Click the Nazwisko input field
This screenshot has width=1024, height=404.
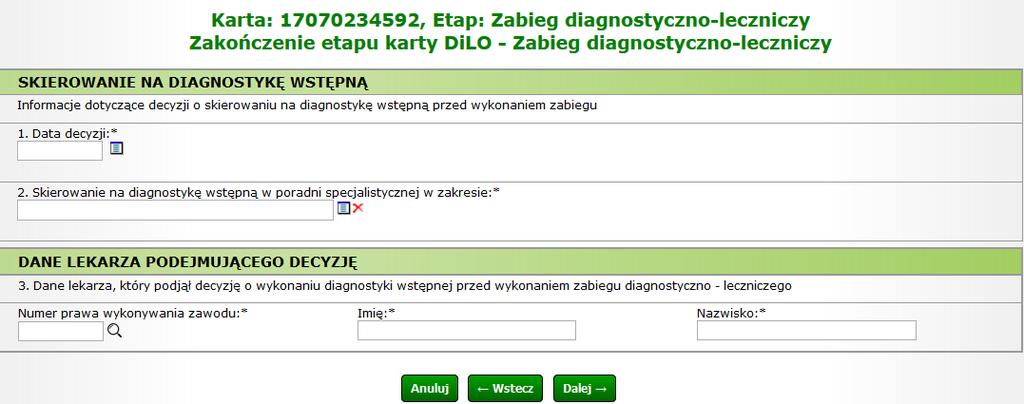click(807, 330)
